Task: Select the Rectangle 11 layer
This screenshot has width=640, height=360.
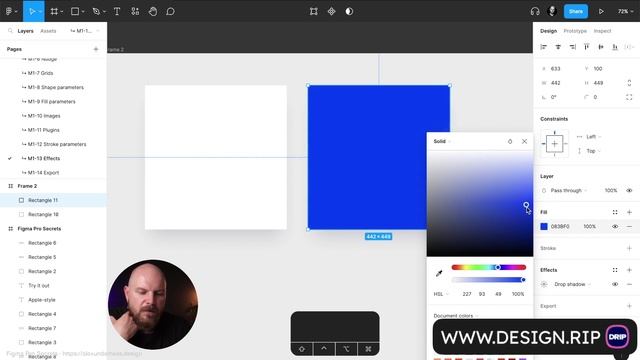Action: (x=53, y=200)
